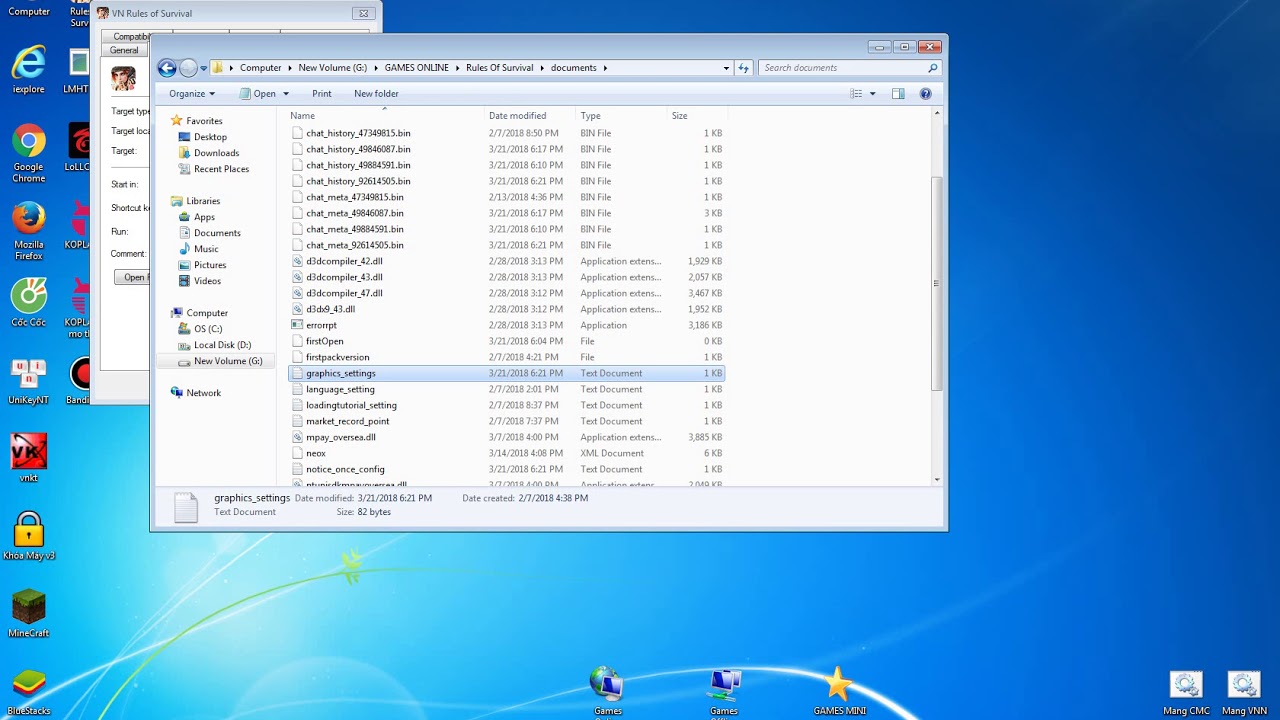The image size is (1280, 720).
Task: Open the Pictures library
Action: click(x=210, y=265)
